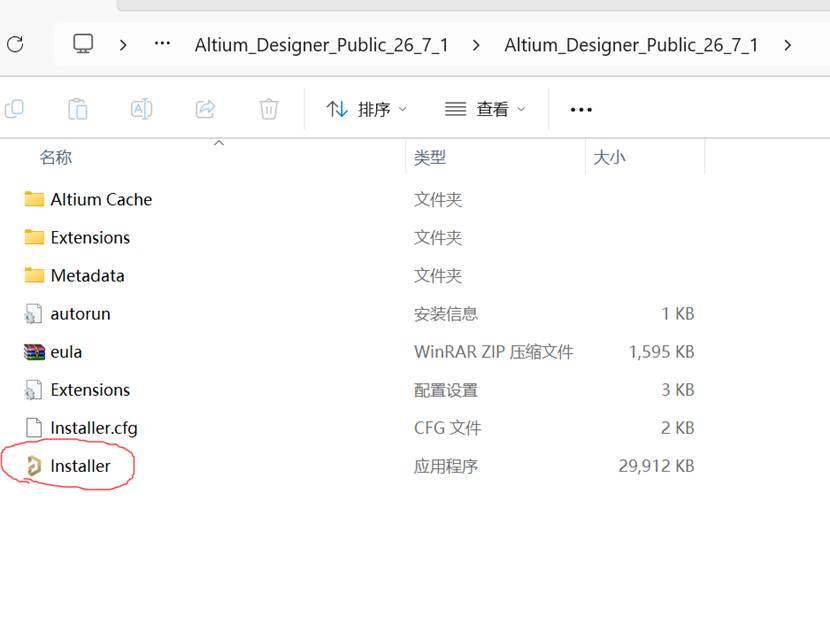Click the Paste toolbar icon
This screenshot has height=633, width=830.
pos(78,109)
